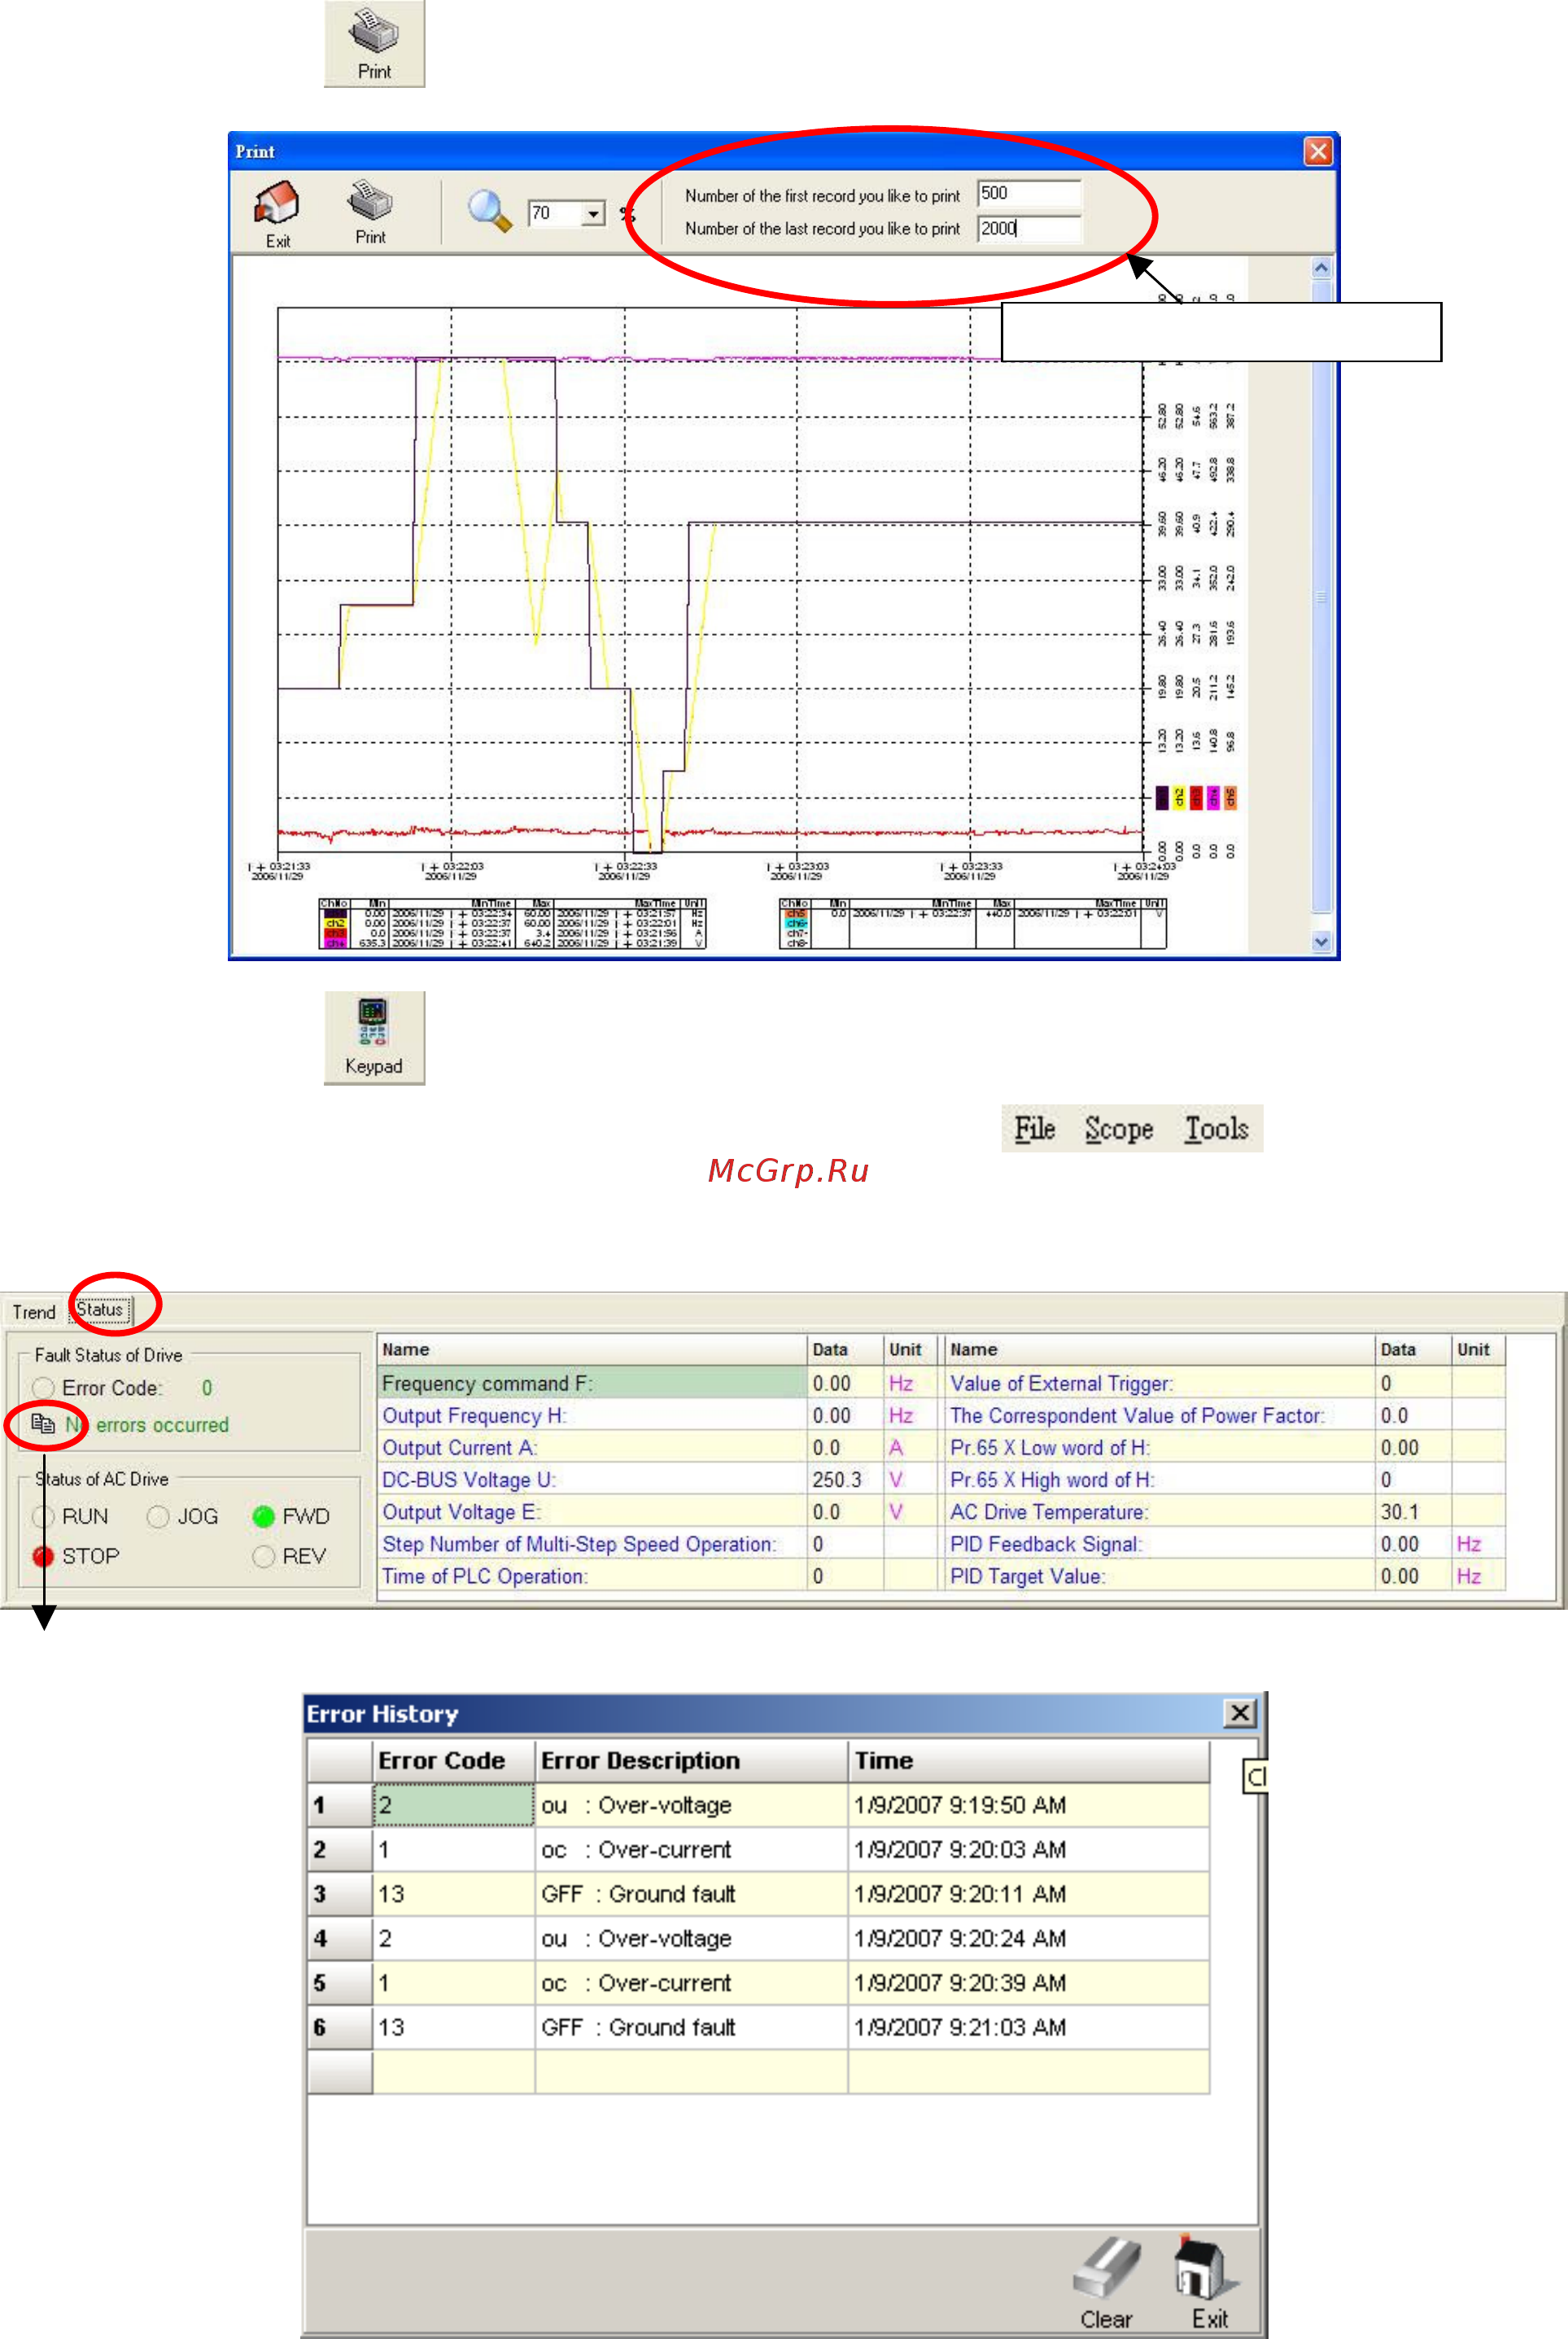Viewport: 1568px width, 2339px height.
Task: Select the 'Output Current A:' row
Action: click(x=658, y=1447)
